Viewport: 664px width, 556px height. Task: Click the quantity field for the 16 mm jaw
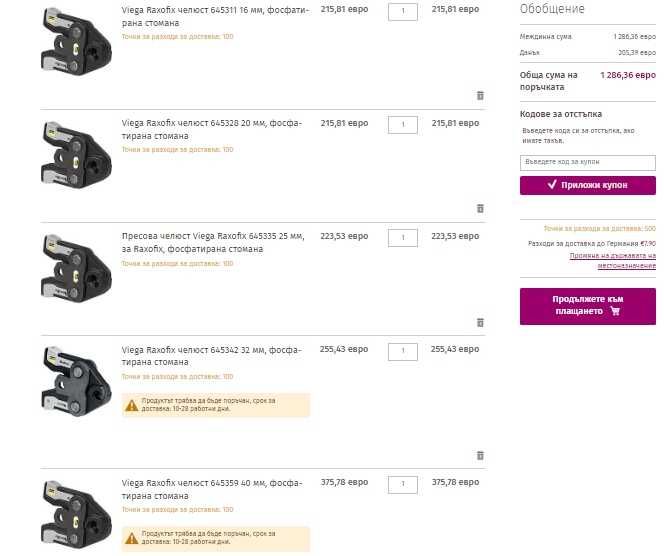click(402, 11)
